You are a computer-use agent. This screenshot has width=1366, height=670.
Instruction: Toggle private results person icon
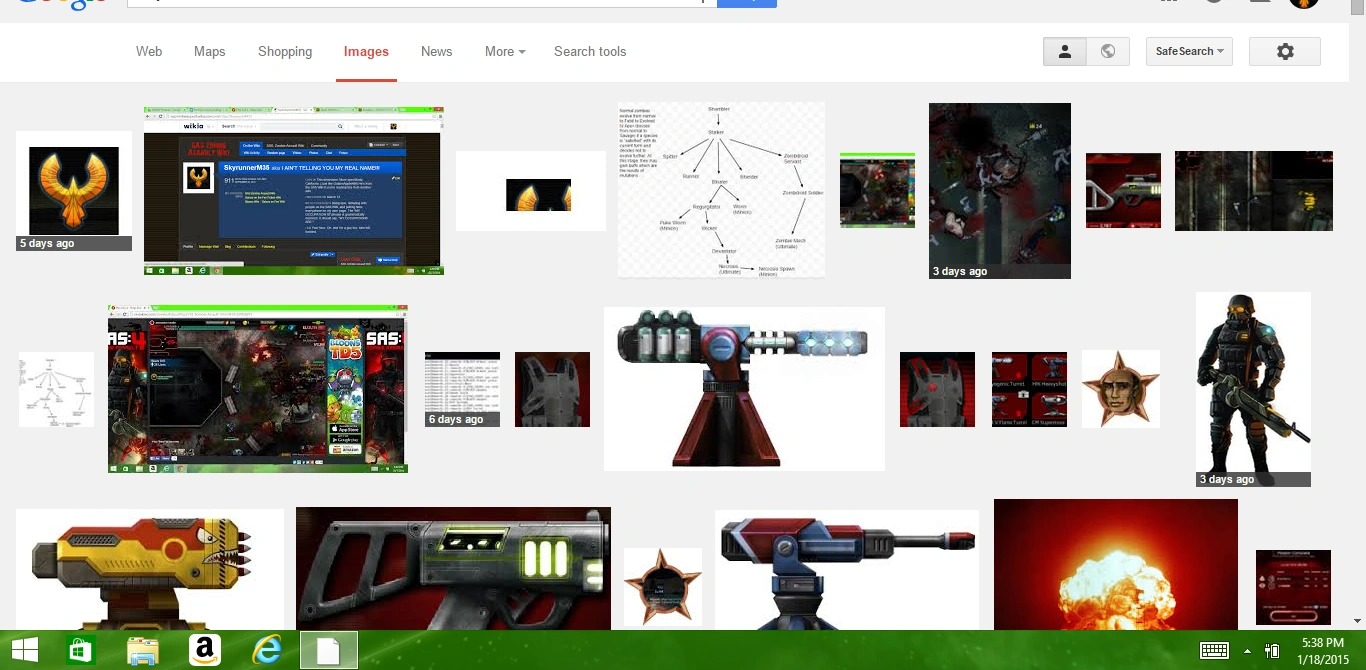pos(1065,52)
